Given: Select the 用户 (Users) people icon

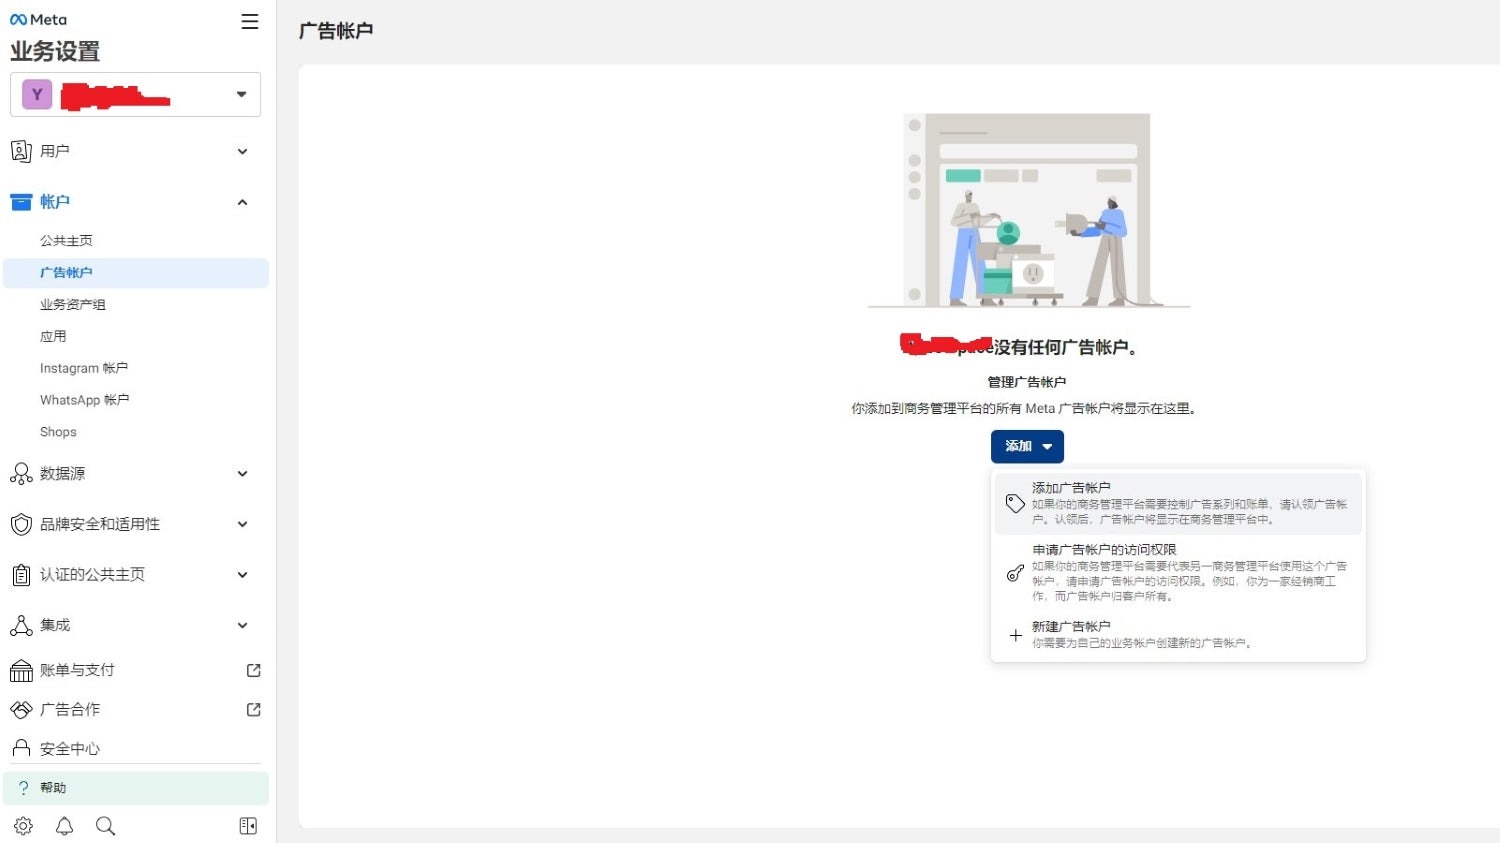Looking at the screenshot, I should coord(22,150).
